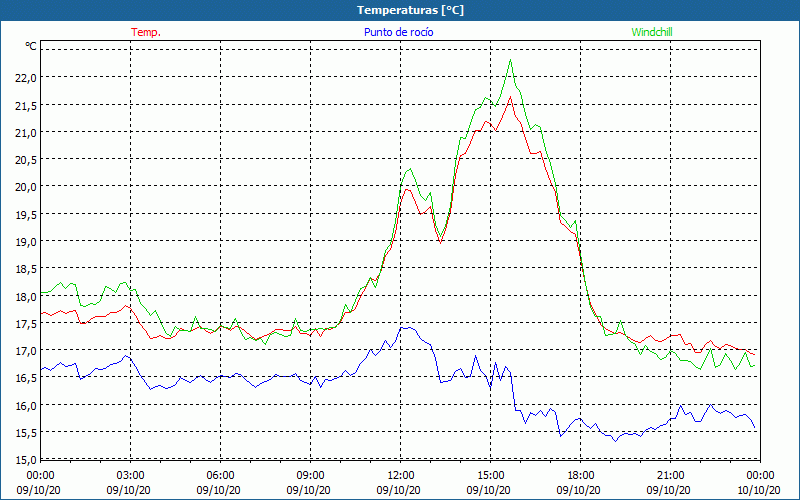800x500 pixels.
Task: Click the 16,0 y-axis value
Action: [26, 406]
